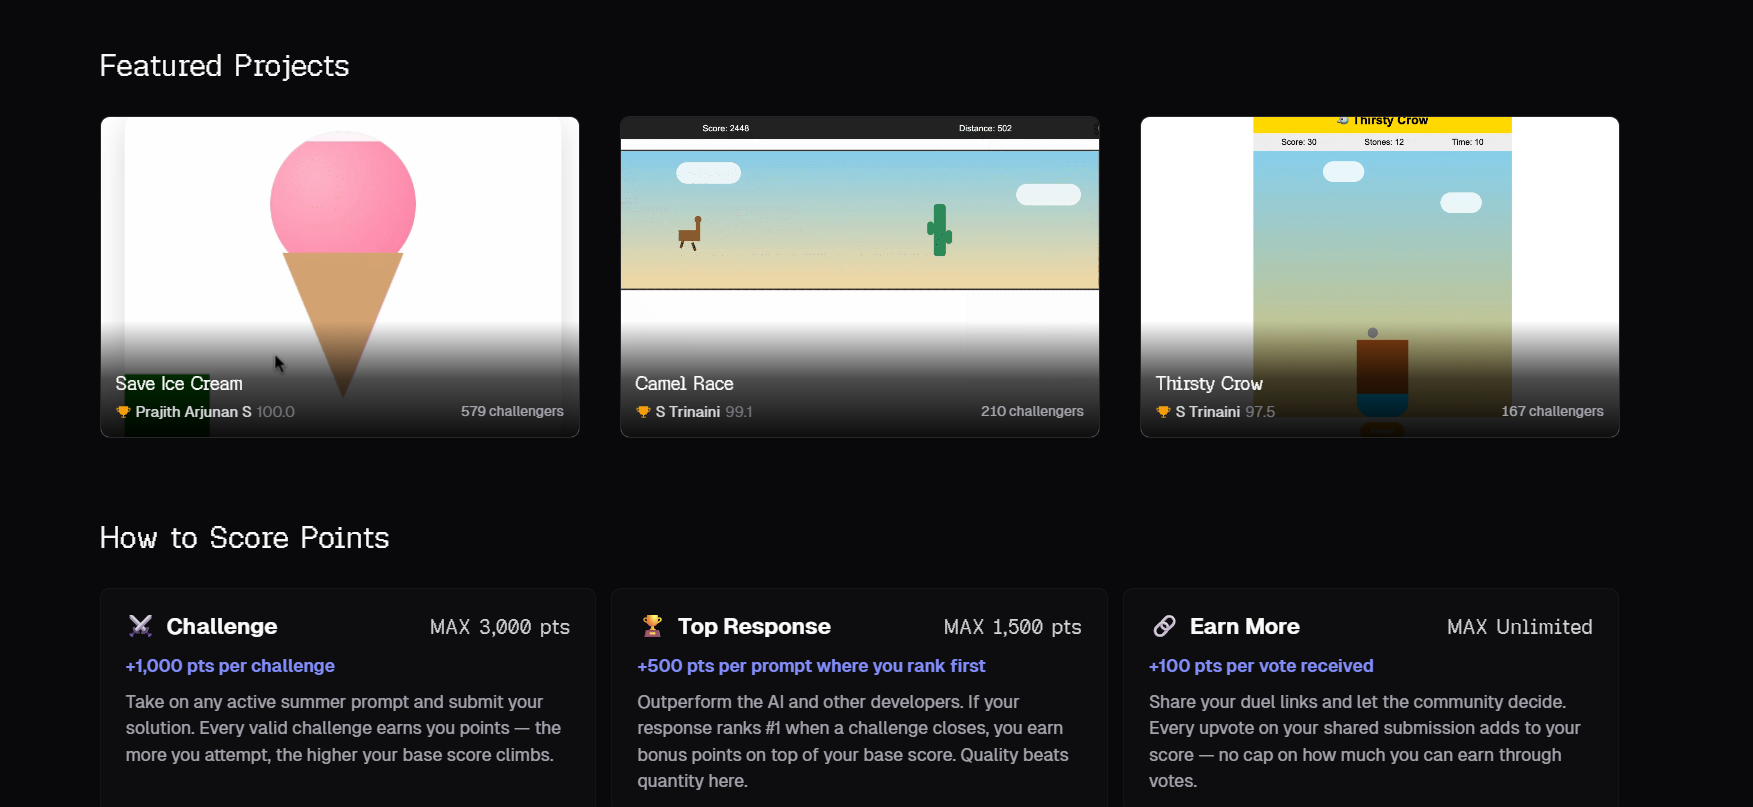Screen dimensions: 1753x807
Task: Select the 'Save Ice Cream' title text
Action: pyautogui.click(x=179, y=384)
